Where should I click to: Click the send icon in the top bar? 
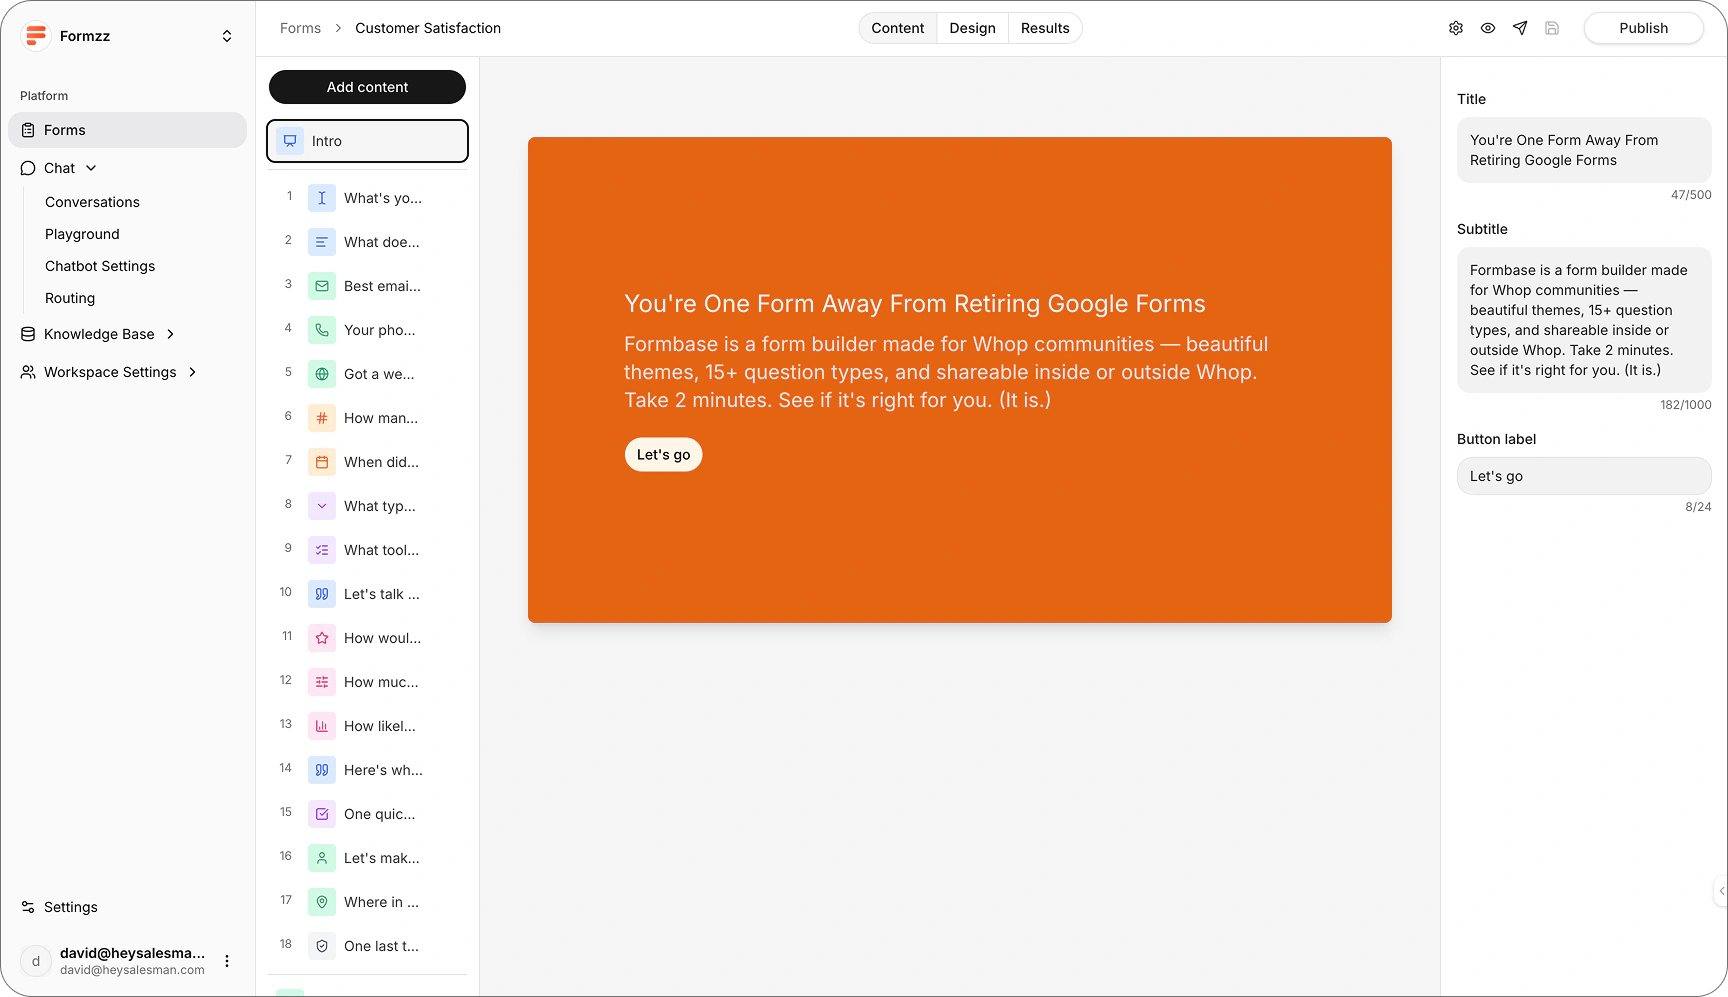click(1520, 28)
